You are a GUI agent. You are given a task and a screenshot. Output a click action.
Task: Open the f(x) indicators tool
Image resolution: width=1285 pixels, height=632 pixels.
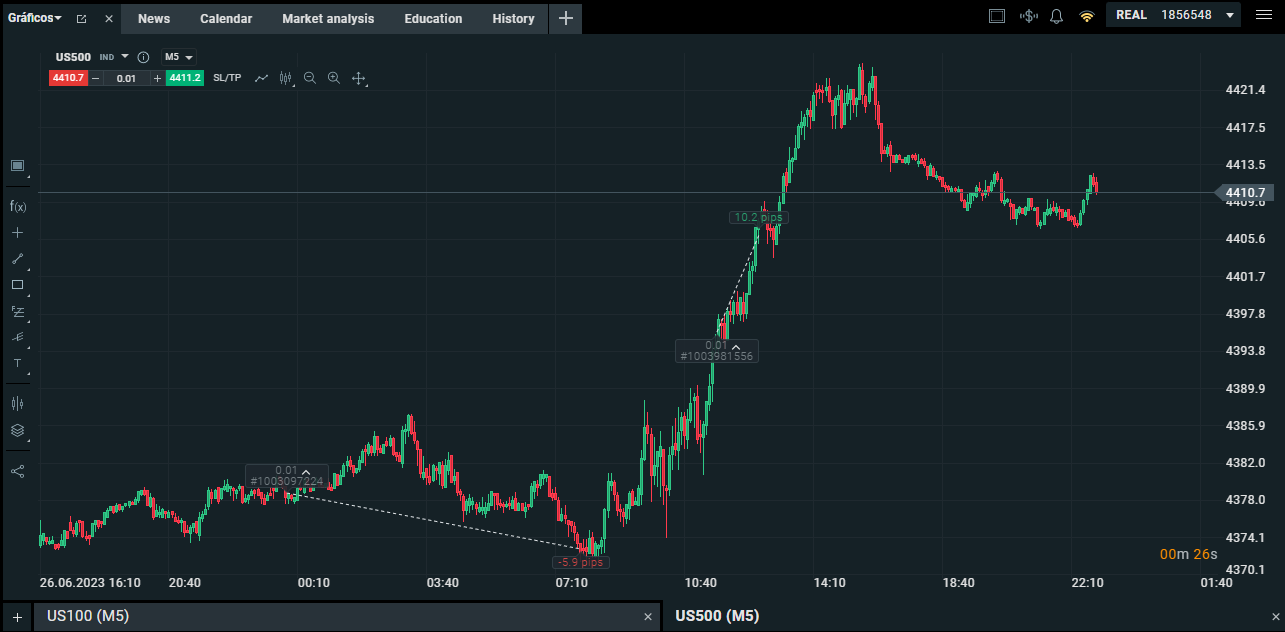pyautogui.click(x=18, y=206)
